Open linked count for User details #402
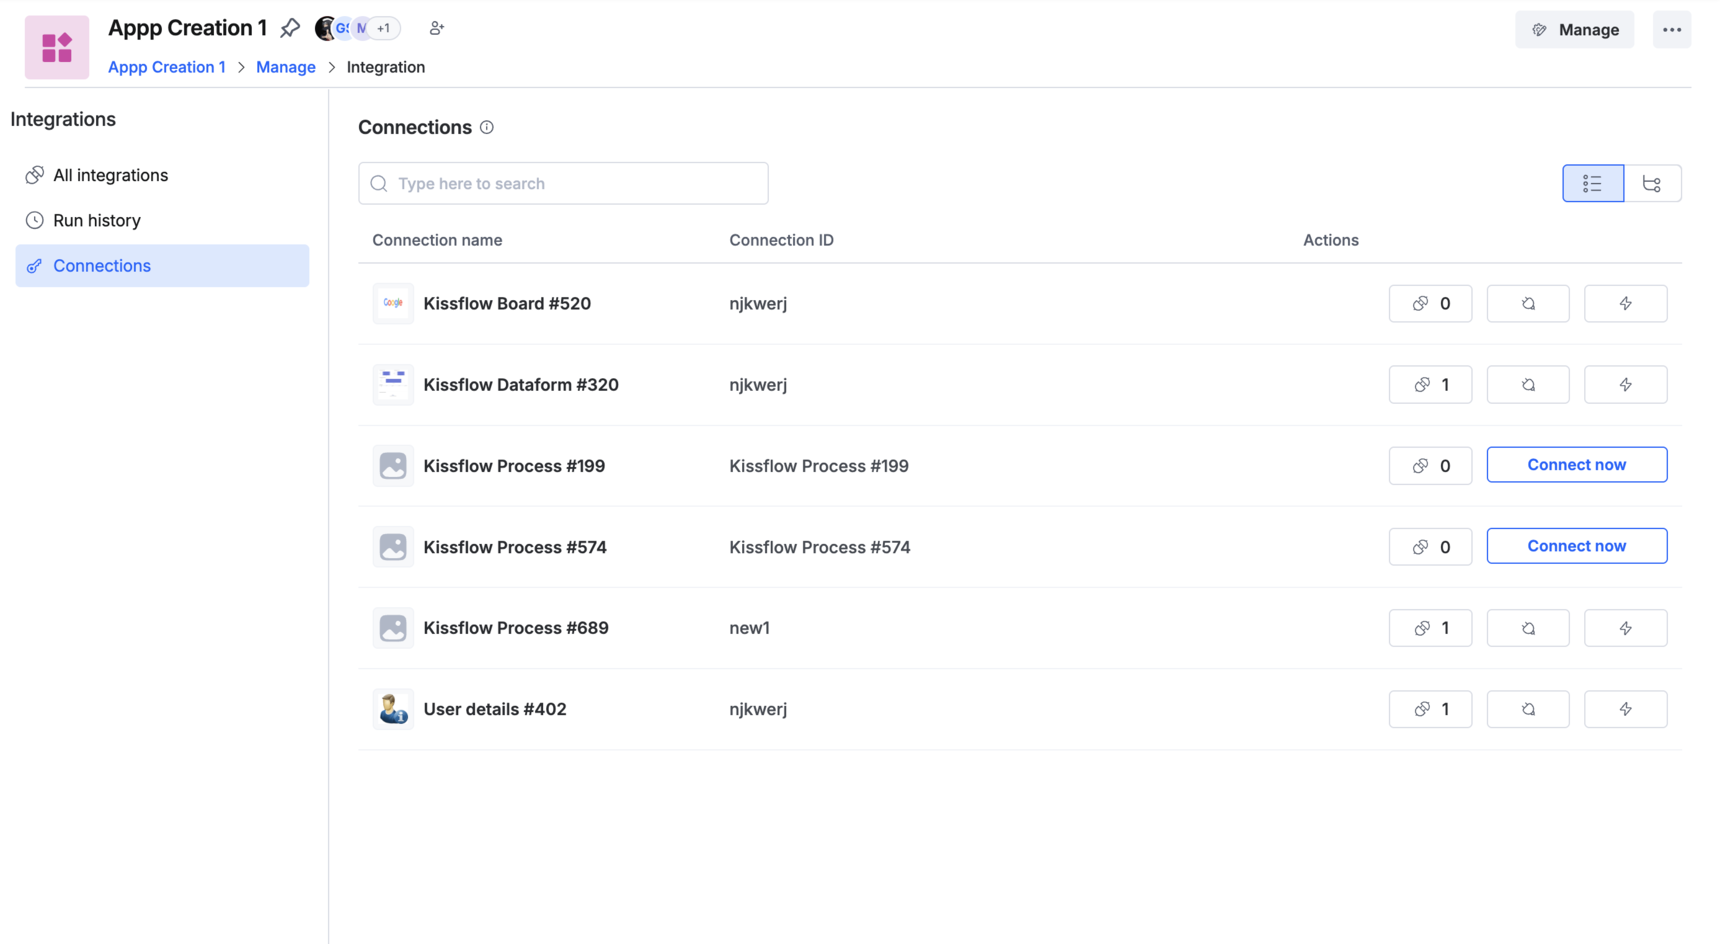 tap(1430, 709)
